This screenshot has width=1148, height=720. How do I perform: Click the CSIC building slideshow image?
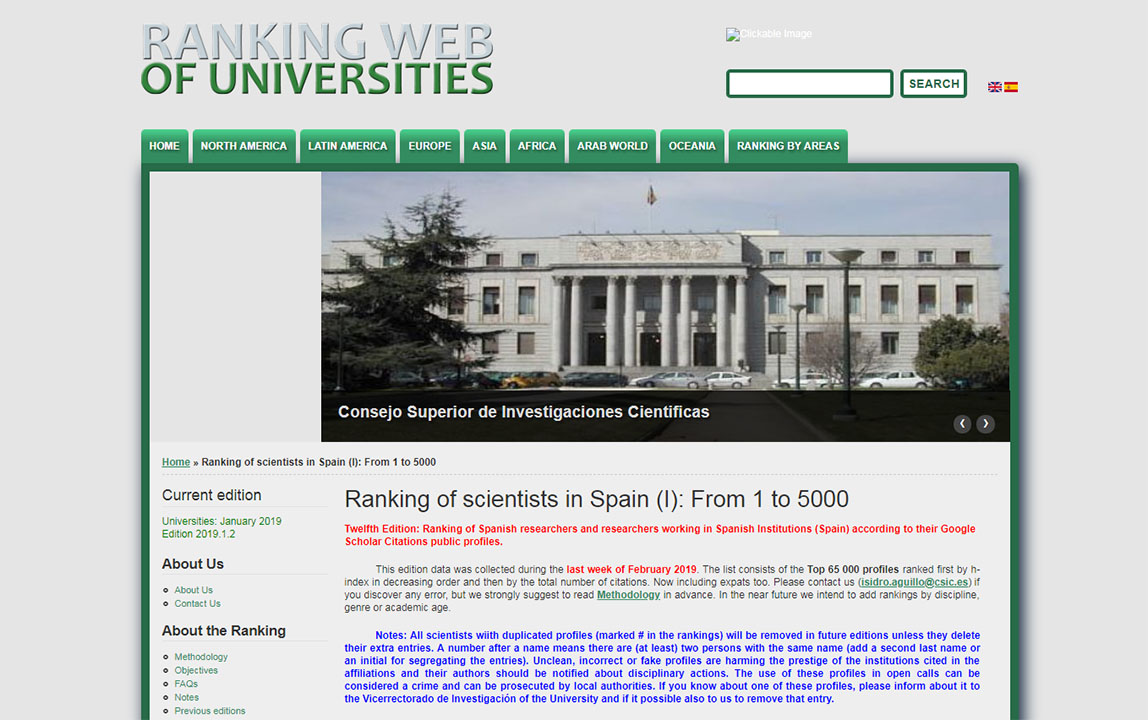pos(665,290)
